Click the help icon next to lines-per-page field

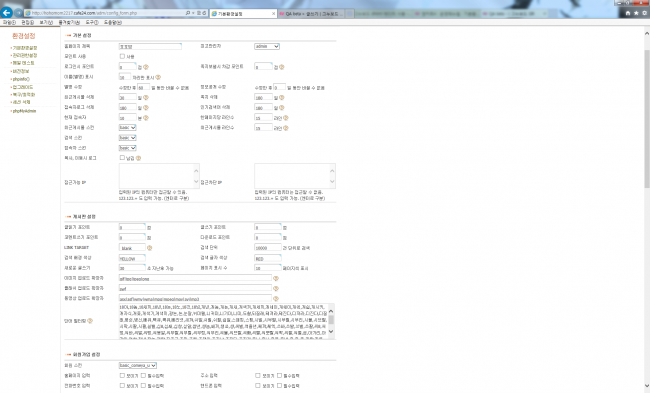click(x=286, y=118)
